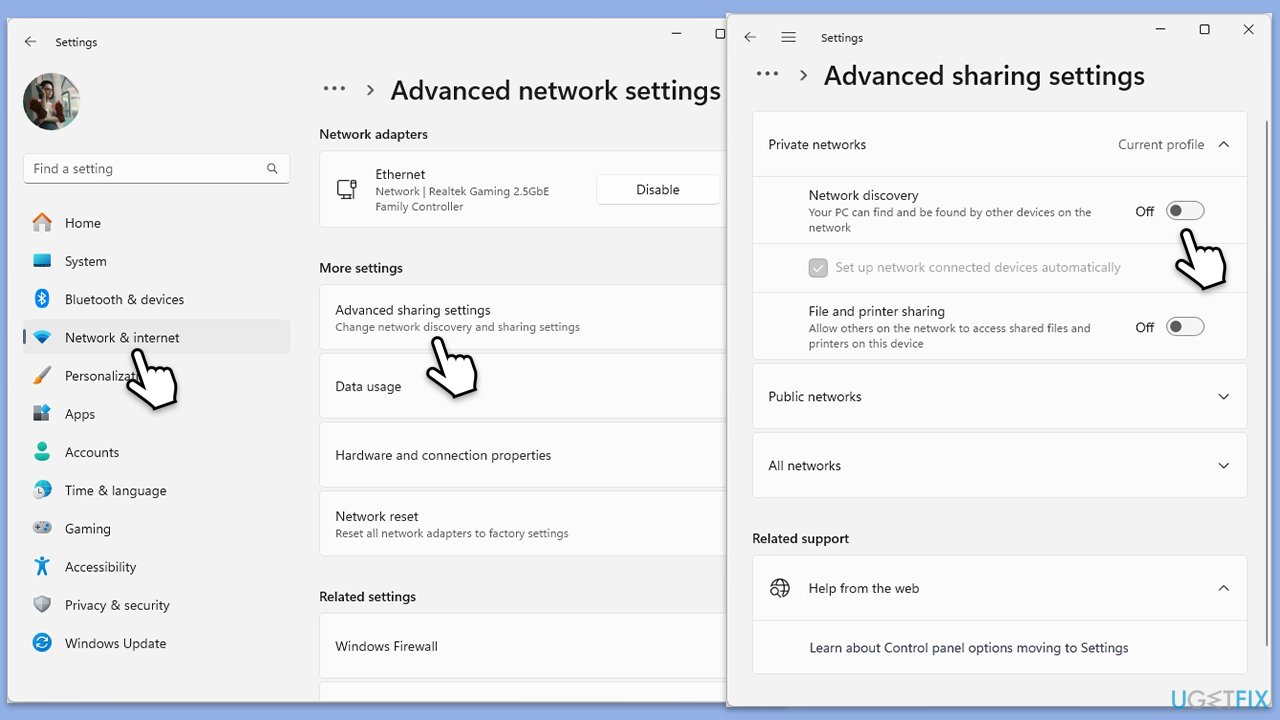Maximize the Advanced sharing settings window
1280x720 pixels.
[1205, 30]
